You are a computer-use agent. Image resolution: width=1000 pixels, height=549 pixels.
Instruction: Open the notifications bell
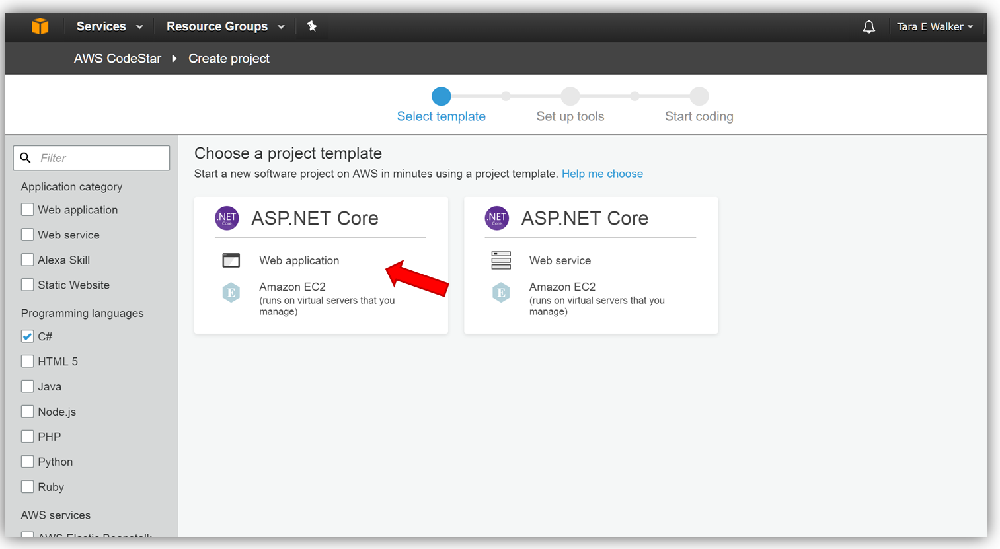(869, 27)
